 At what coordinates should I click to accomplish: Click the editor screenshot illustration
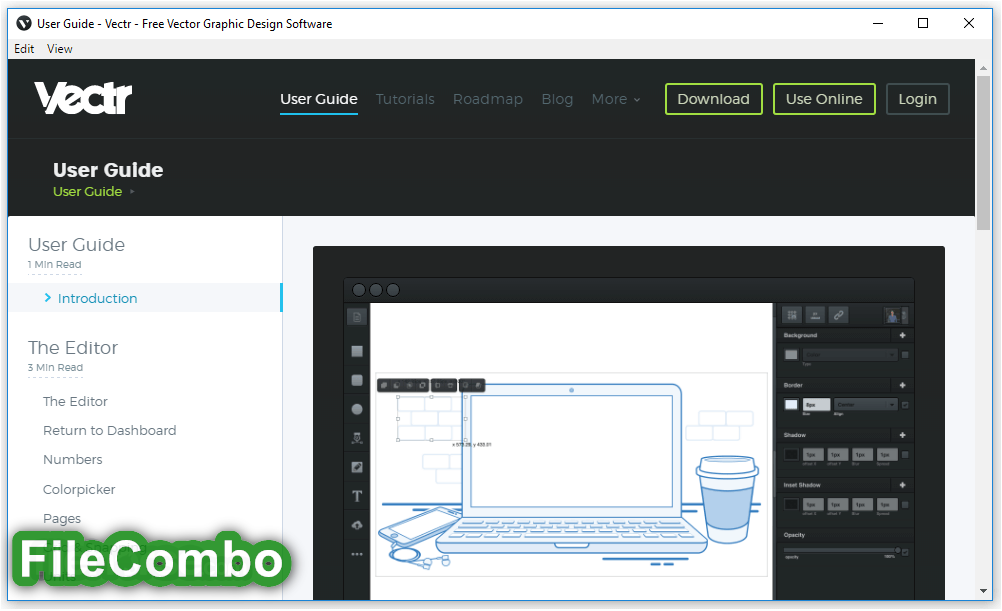click(629, 423)
